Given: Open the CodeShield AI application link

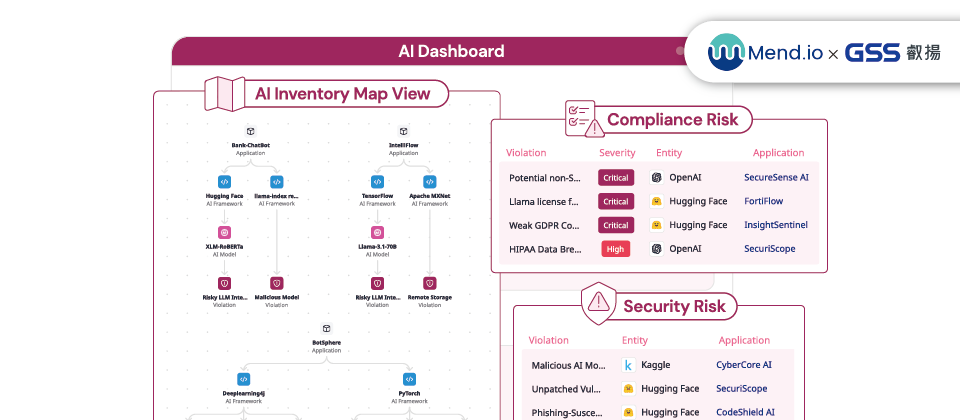Looking at the screenshot, I should pyautogui.click(x=745, y=413).
